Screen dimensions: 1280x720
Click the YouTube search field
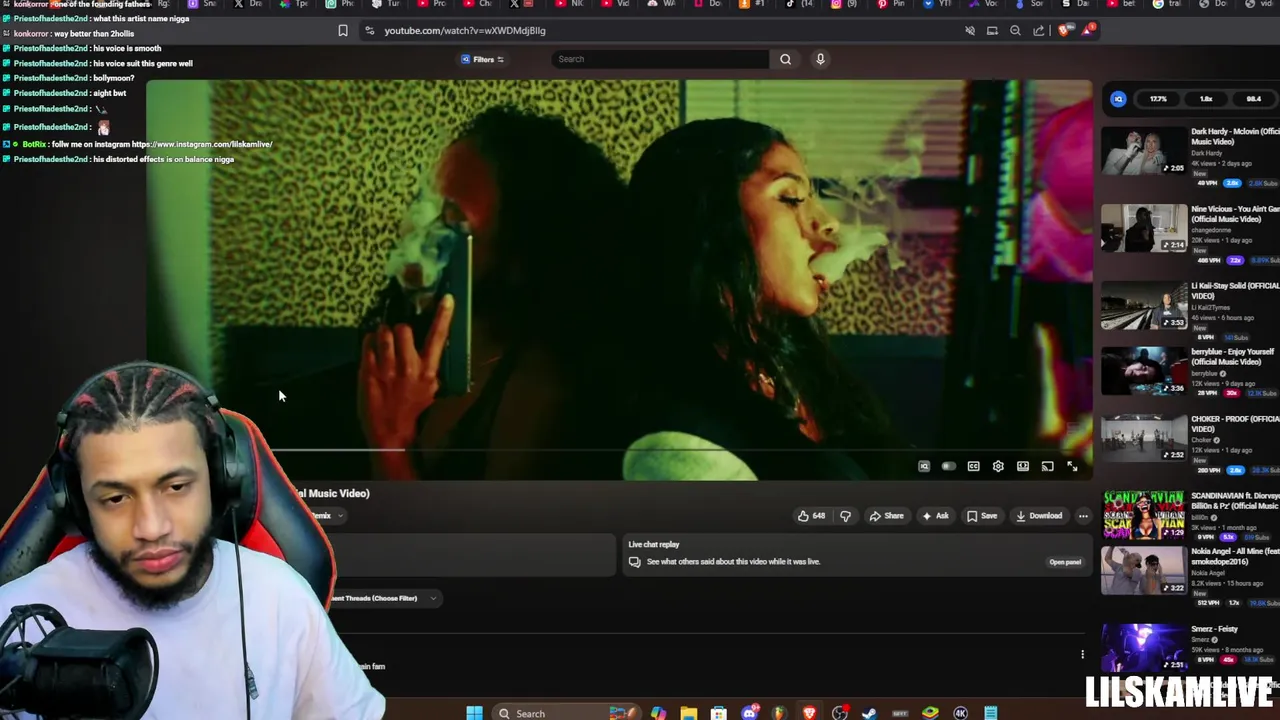[662, 59]
